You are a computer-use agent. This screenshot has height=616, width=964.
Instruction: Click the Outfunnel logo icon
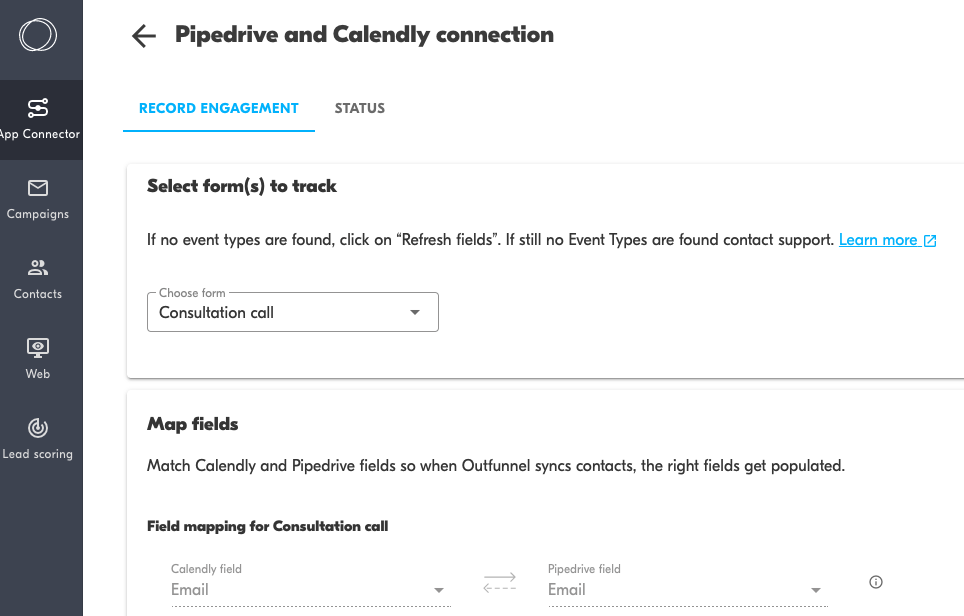38,36
